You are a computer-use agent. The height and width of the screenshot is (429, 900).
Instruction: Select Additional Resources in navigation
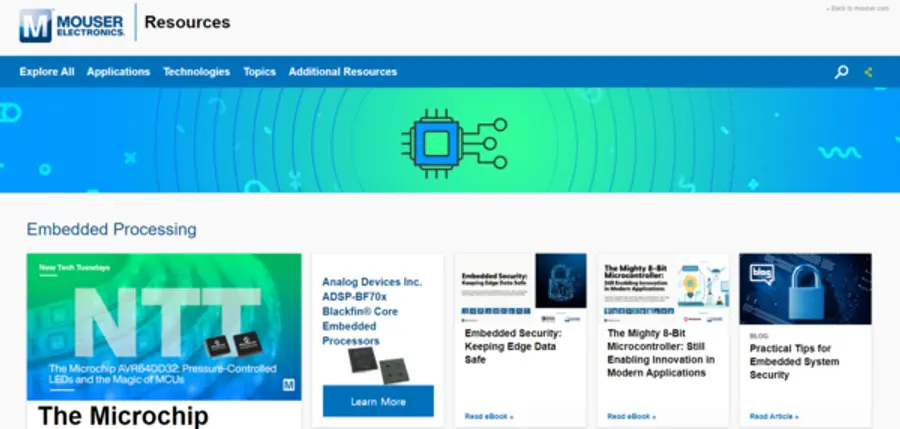342,72
